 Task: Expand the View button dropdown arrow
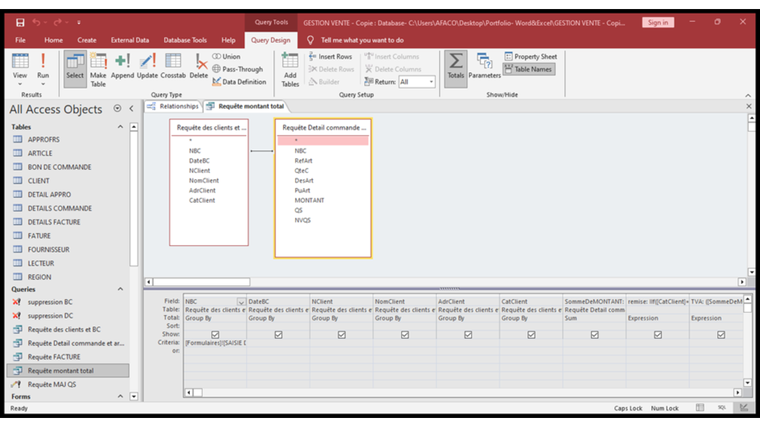[x=20, y=84]
